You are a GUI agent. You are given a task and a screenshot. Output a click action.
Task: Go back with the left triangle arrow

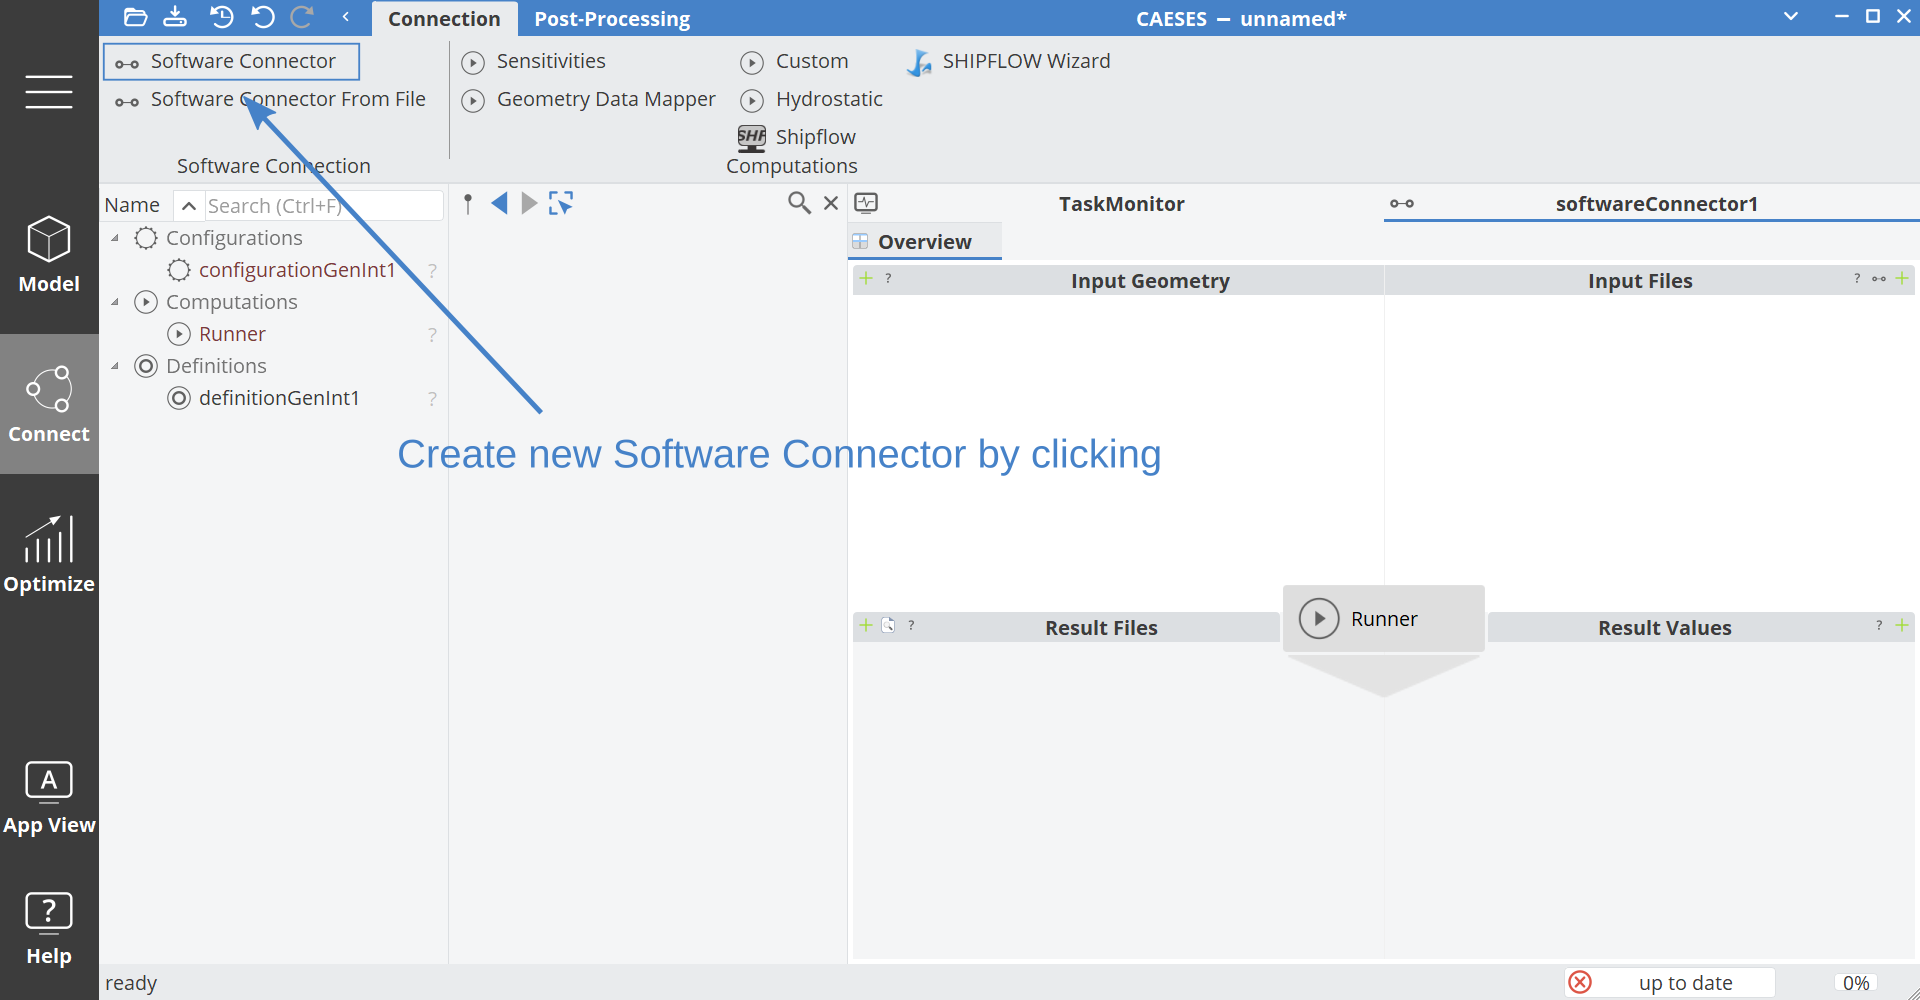[x=499, y=204]
